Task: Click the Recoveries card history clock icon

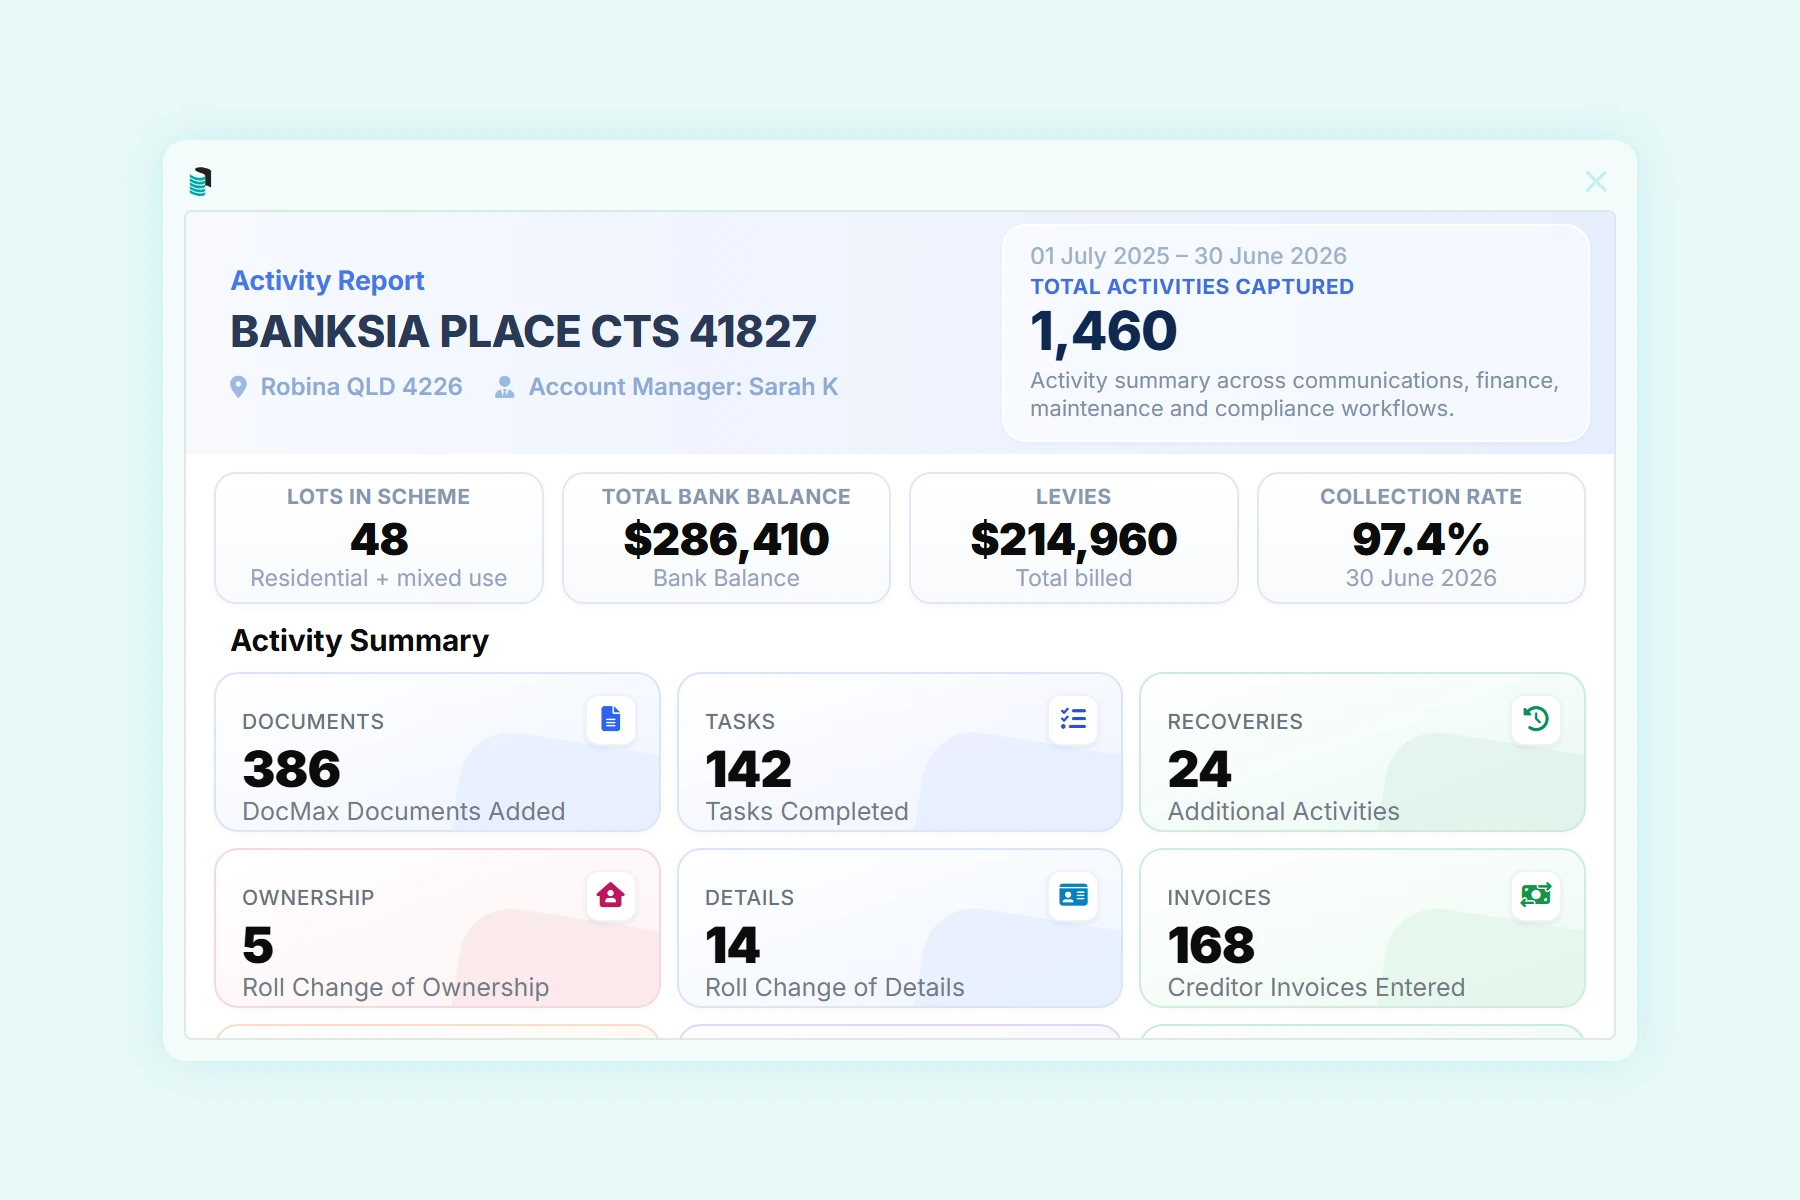Action: click(x=1536, y=719)
